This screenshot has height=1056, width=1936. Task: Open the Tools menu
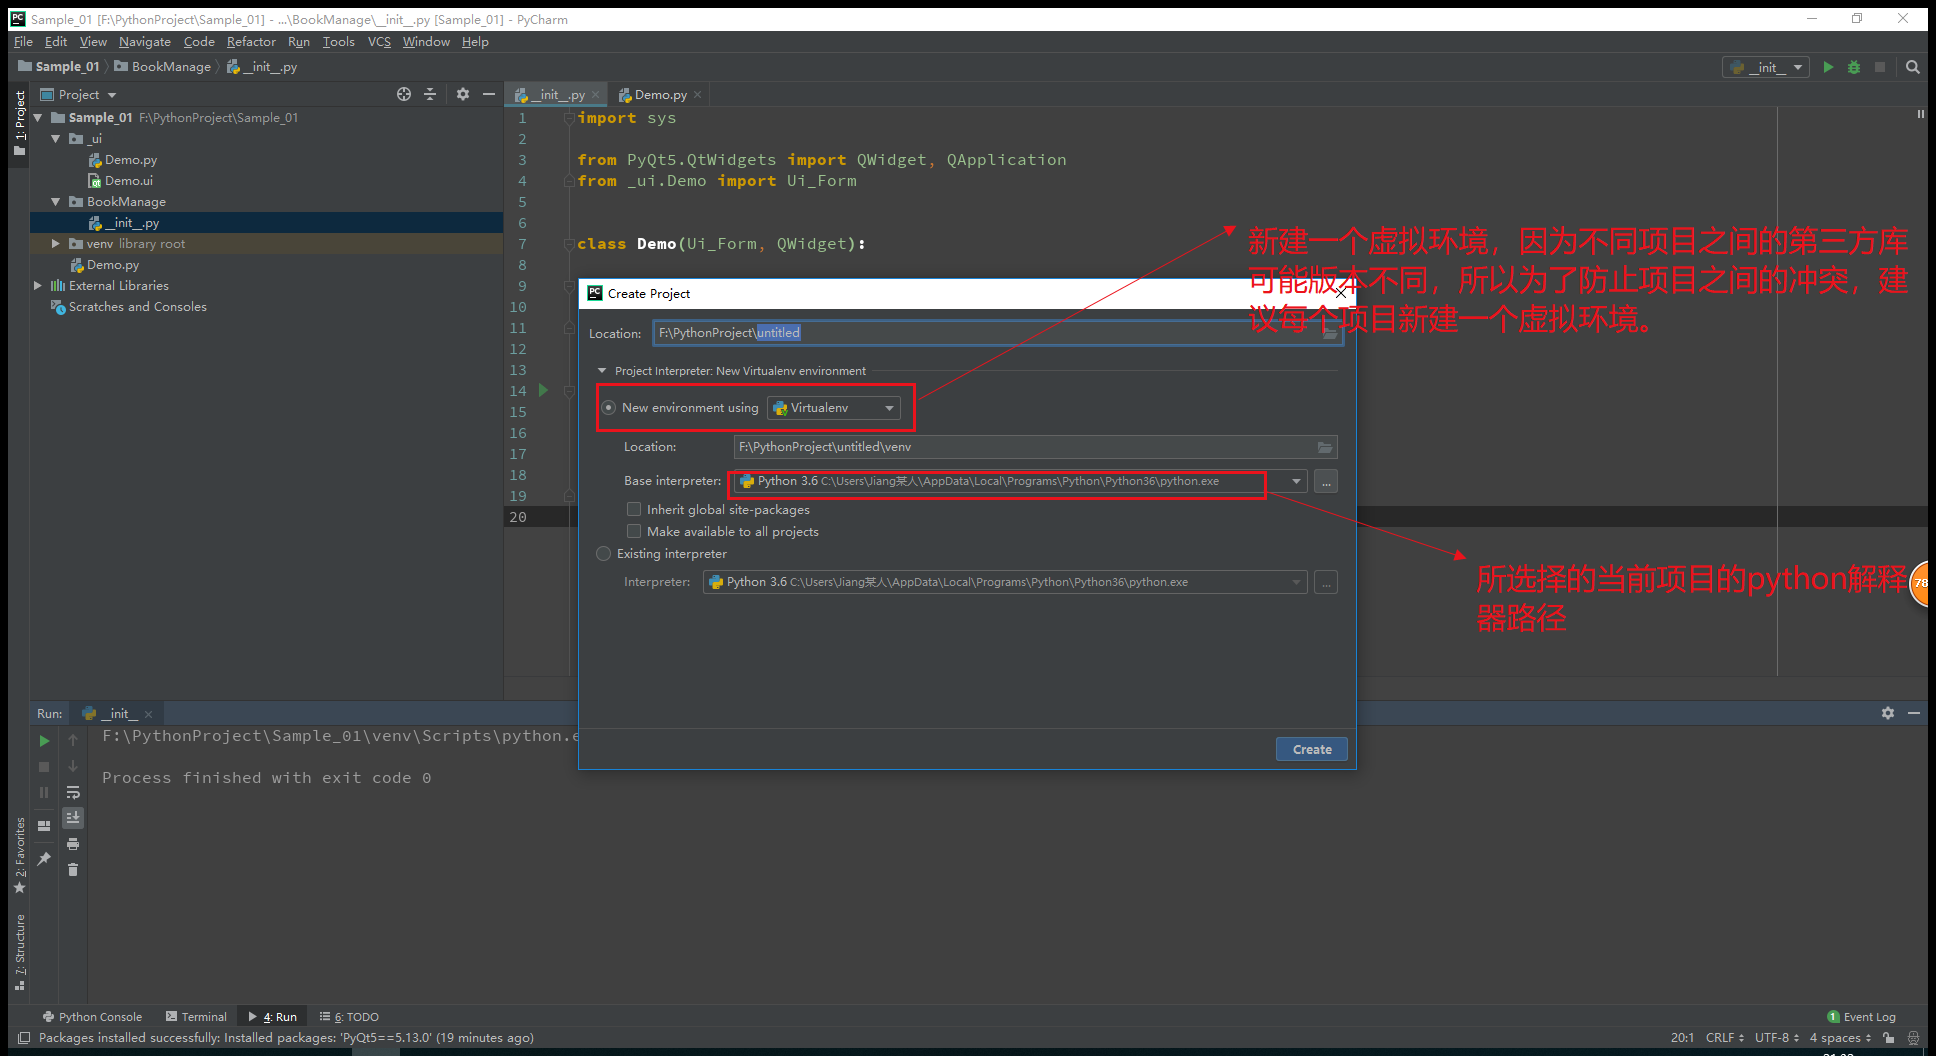(338, 42)
